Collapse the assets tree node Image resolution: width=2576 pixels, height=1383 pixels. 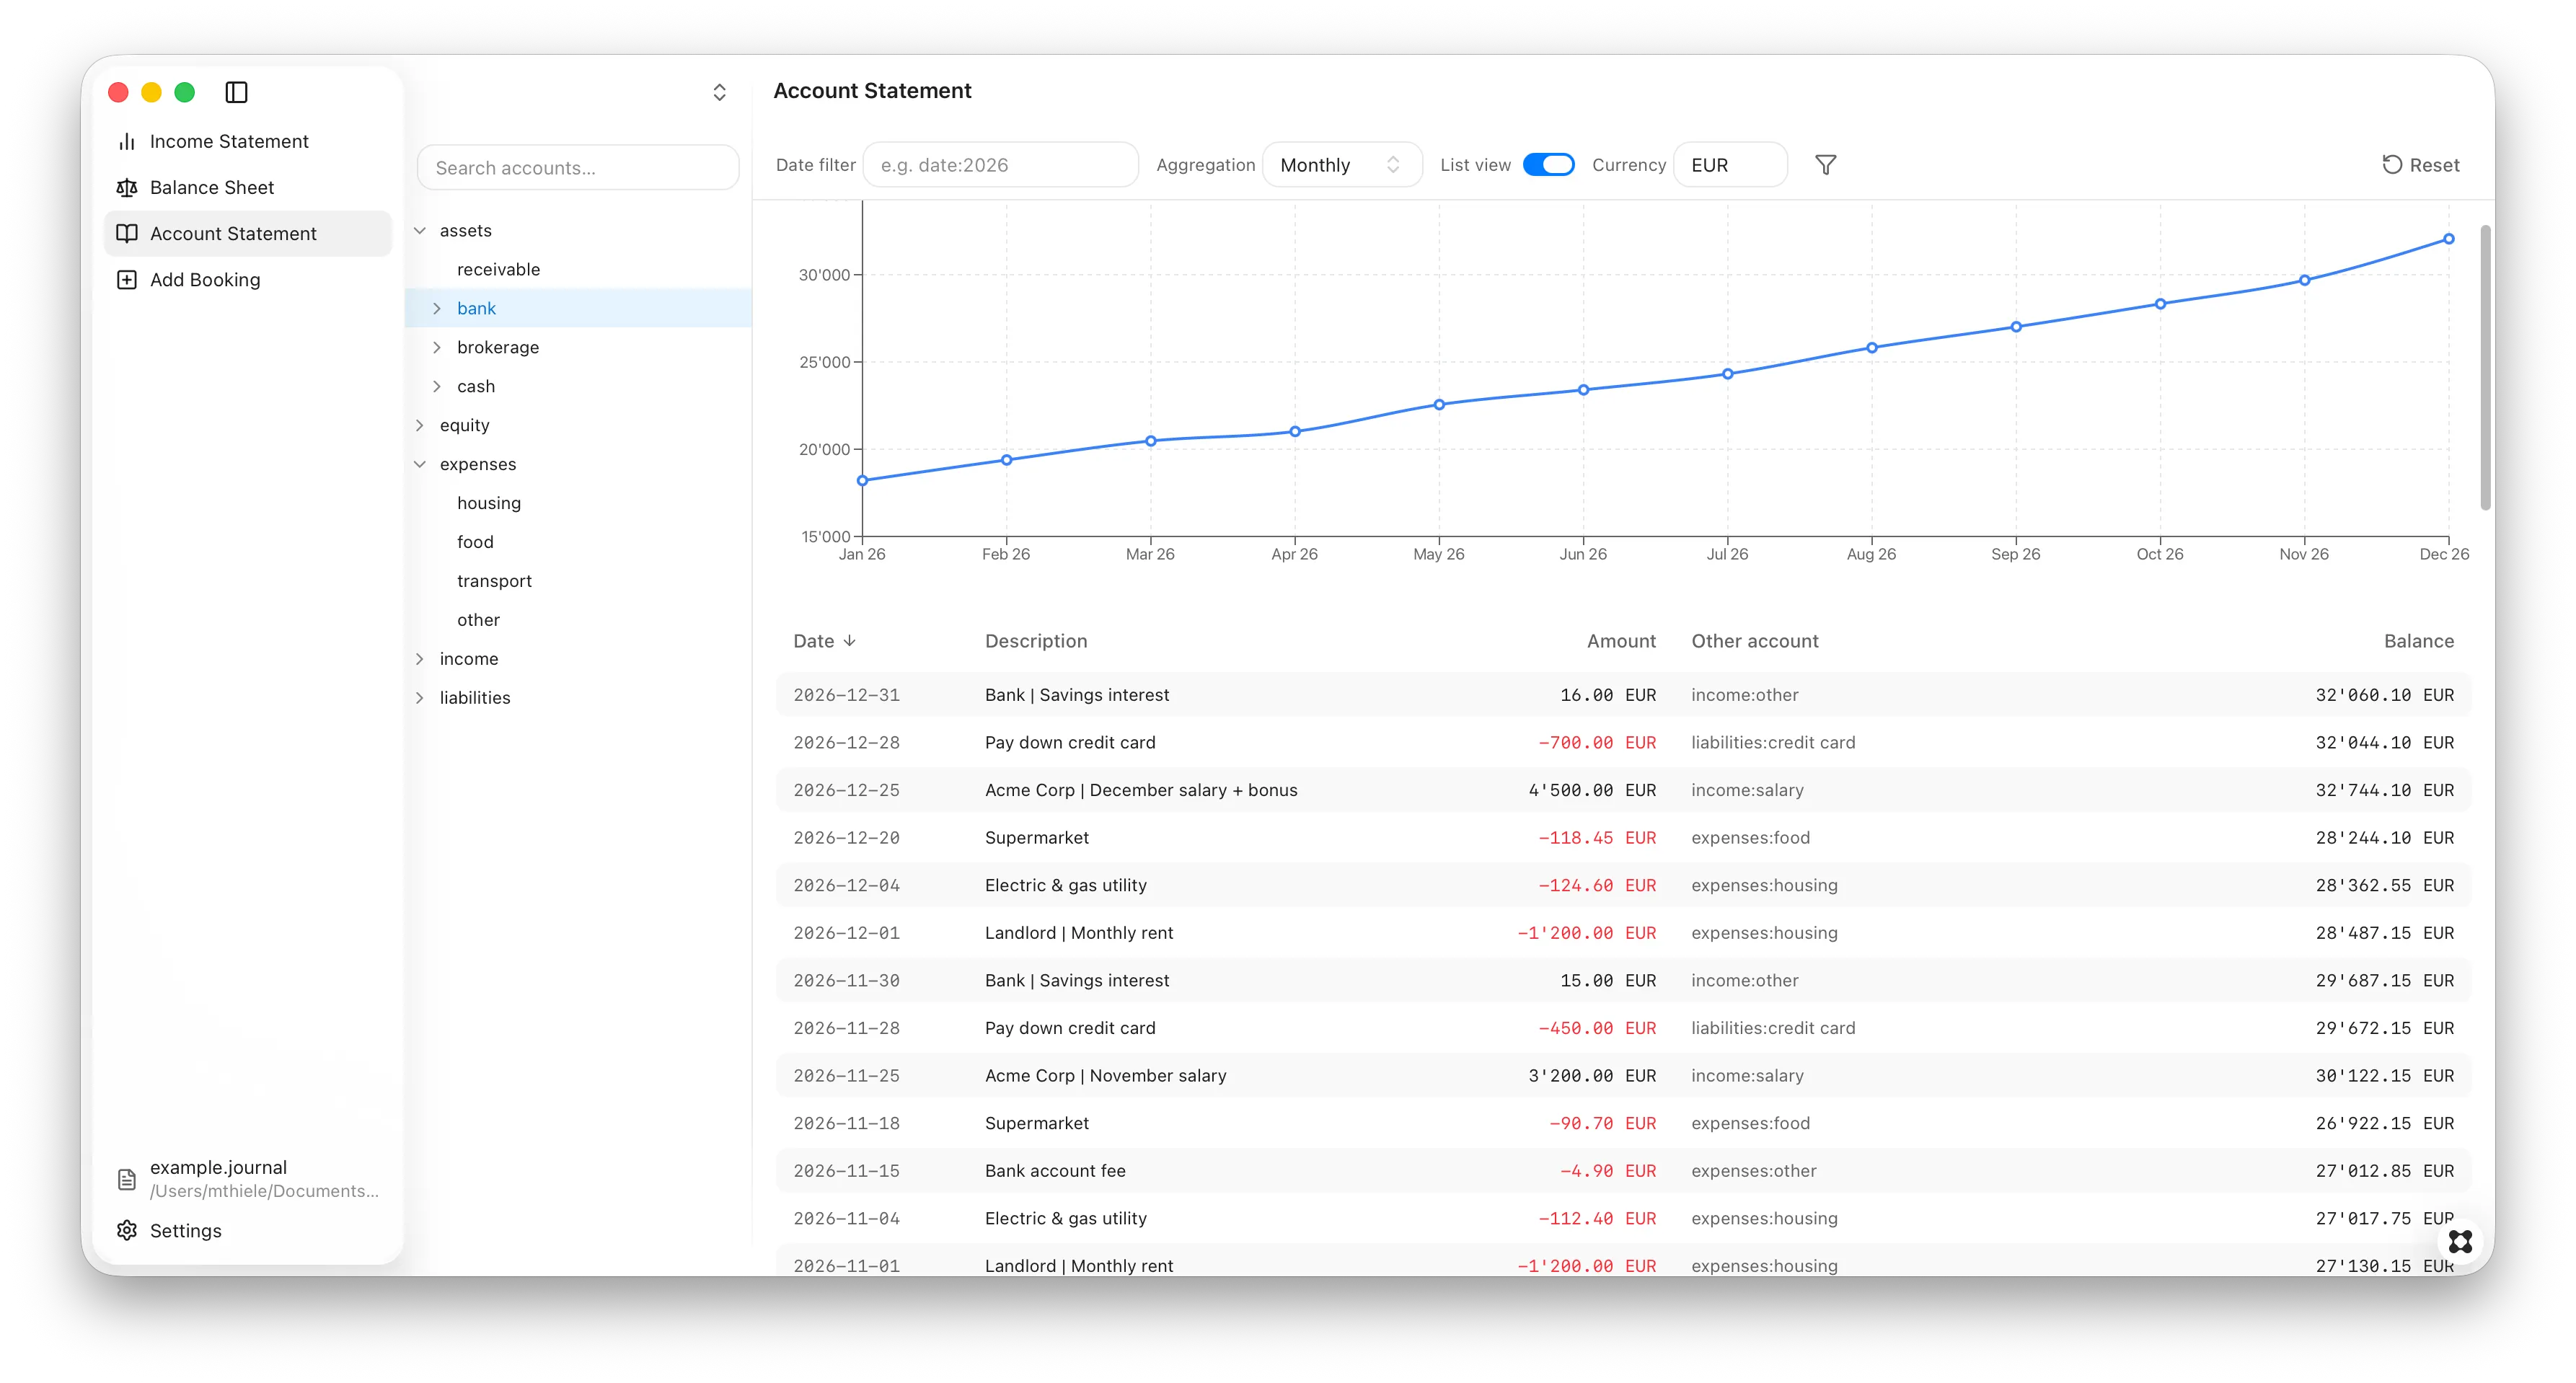pyautogui.click(x=420, y=230)
